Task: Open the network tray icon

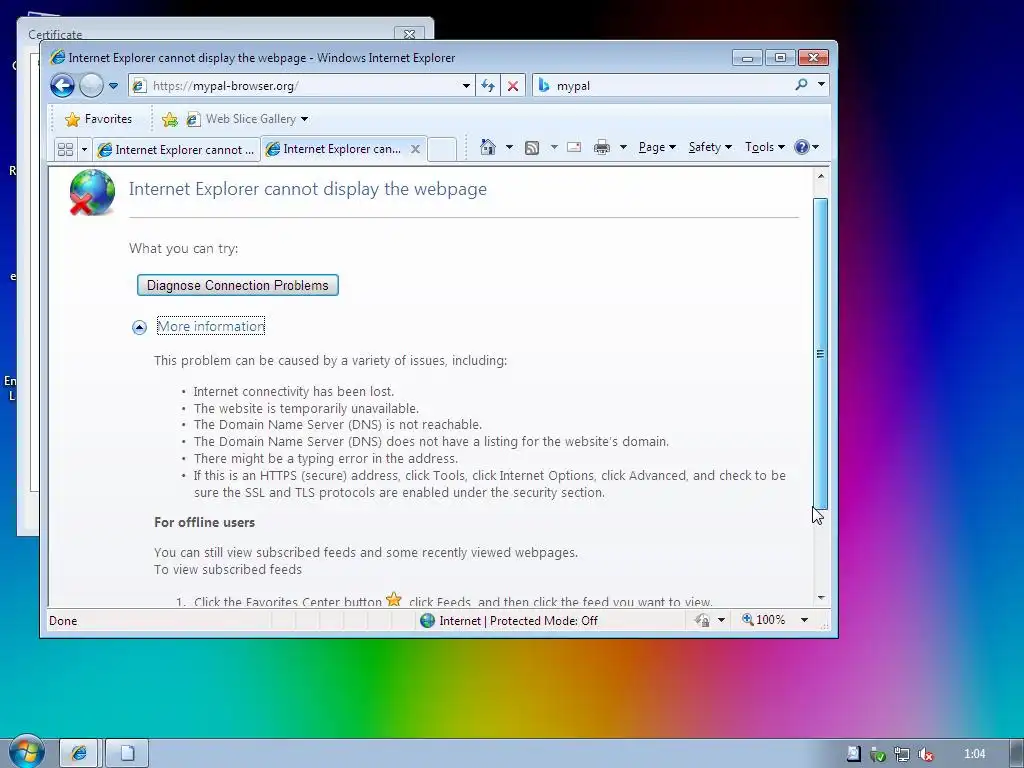Action: point(902,754)
